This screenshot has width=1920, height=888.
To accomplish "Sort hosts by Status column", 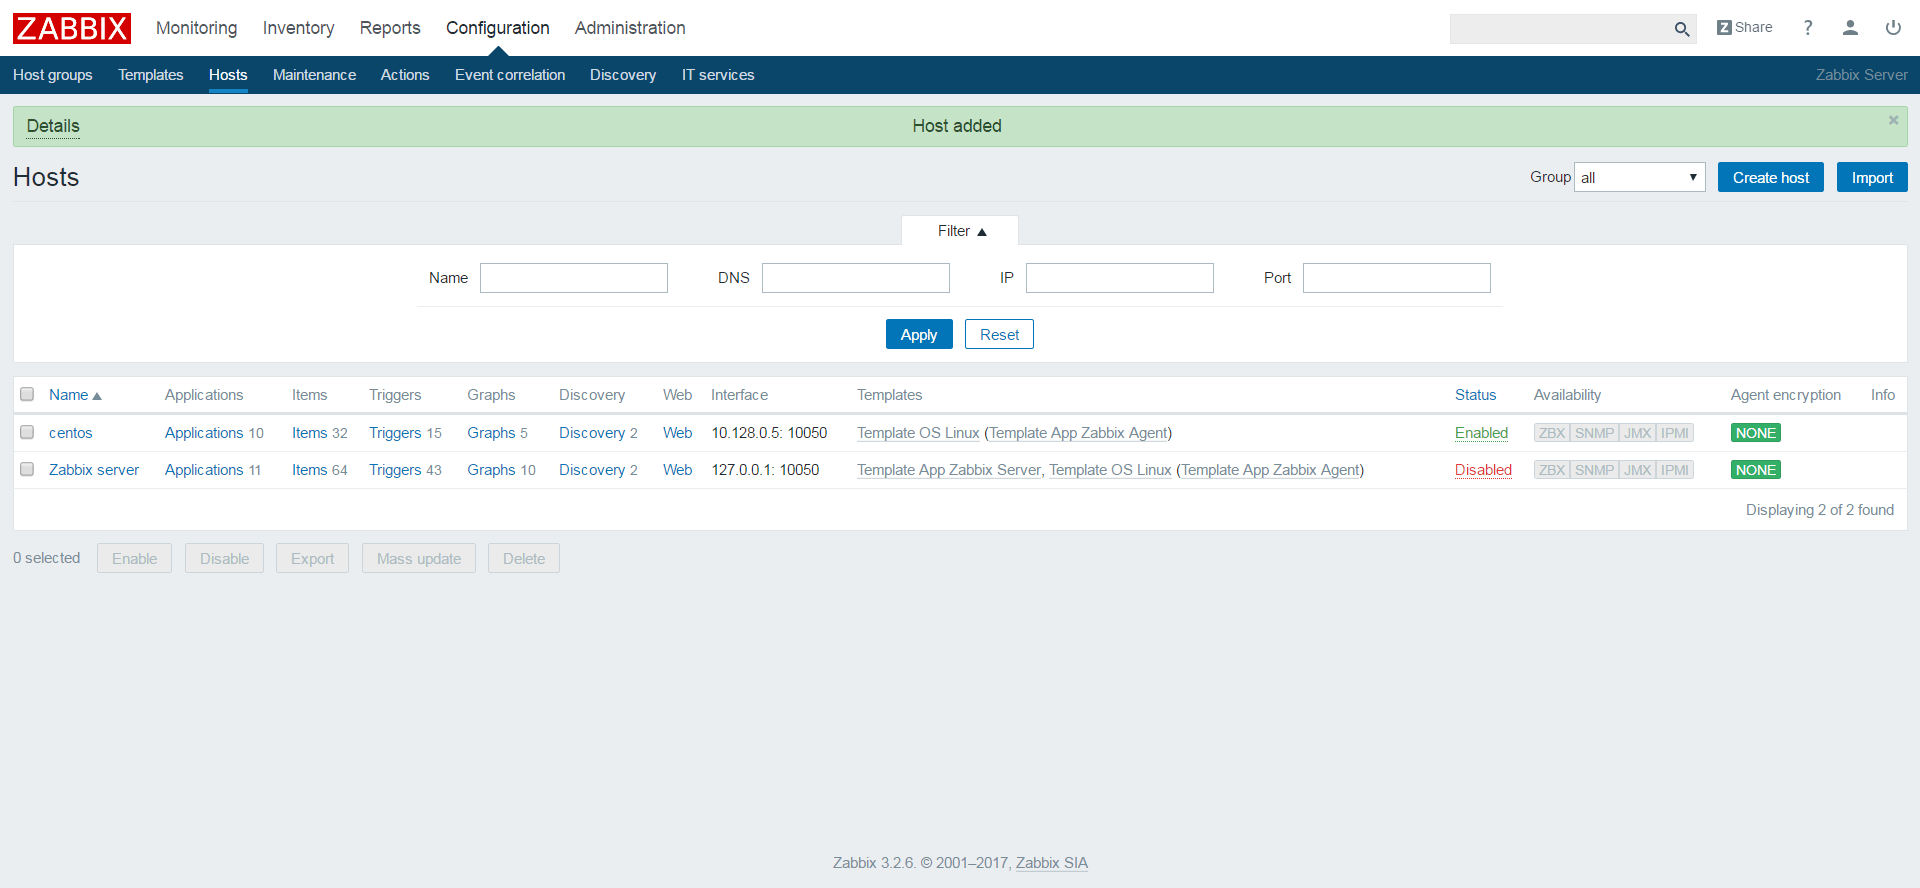I will pyautogui.click(x=1475, y=395).
